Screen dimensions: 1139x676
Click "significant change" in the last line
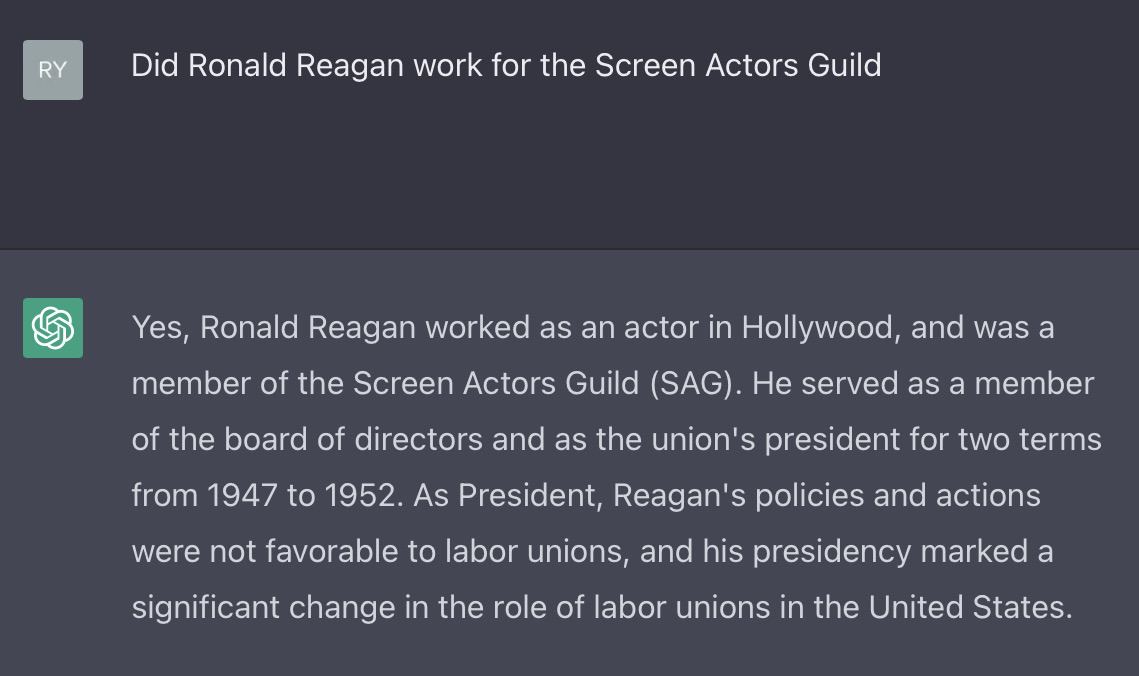[x=264, y=608]
